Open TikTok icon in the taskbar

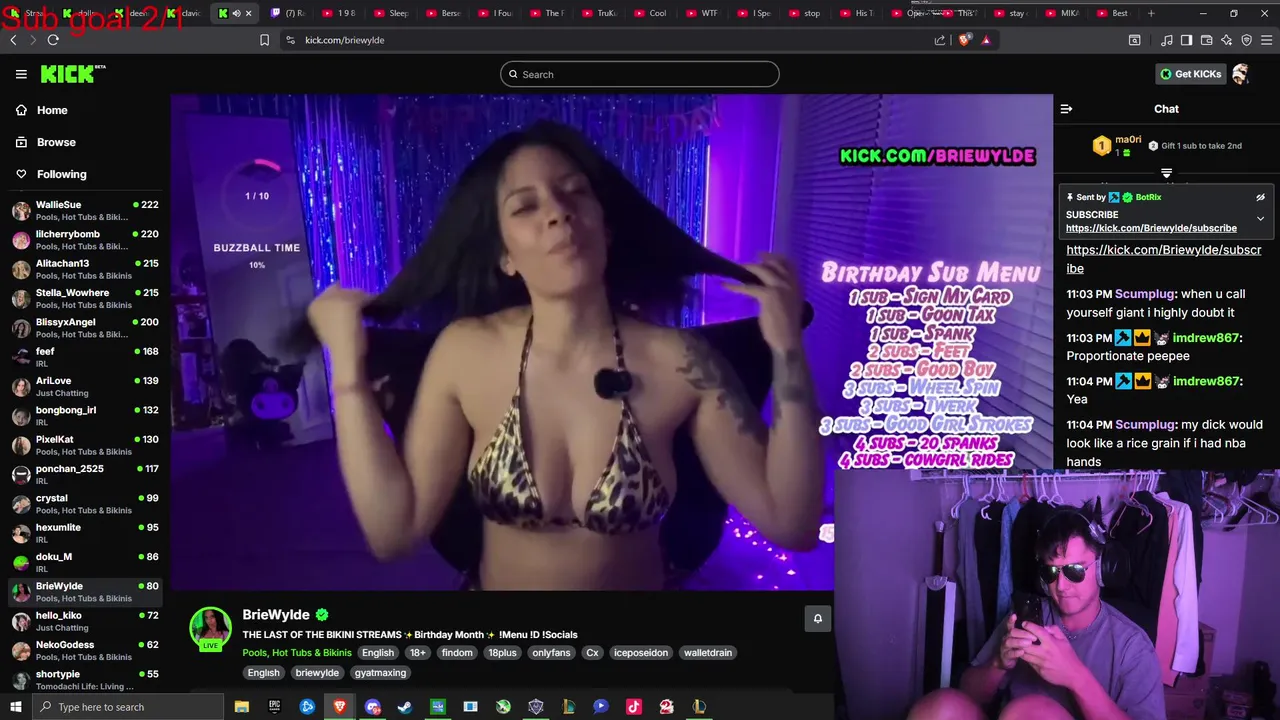[633, 707]
